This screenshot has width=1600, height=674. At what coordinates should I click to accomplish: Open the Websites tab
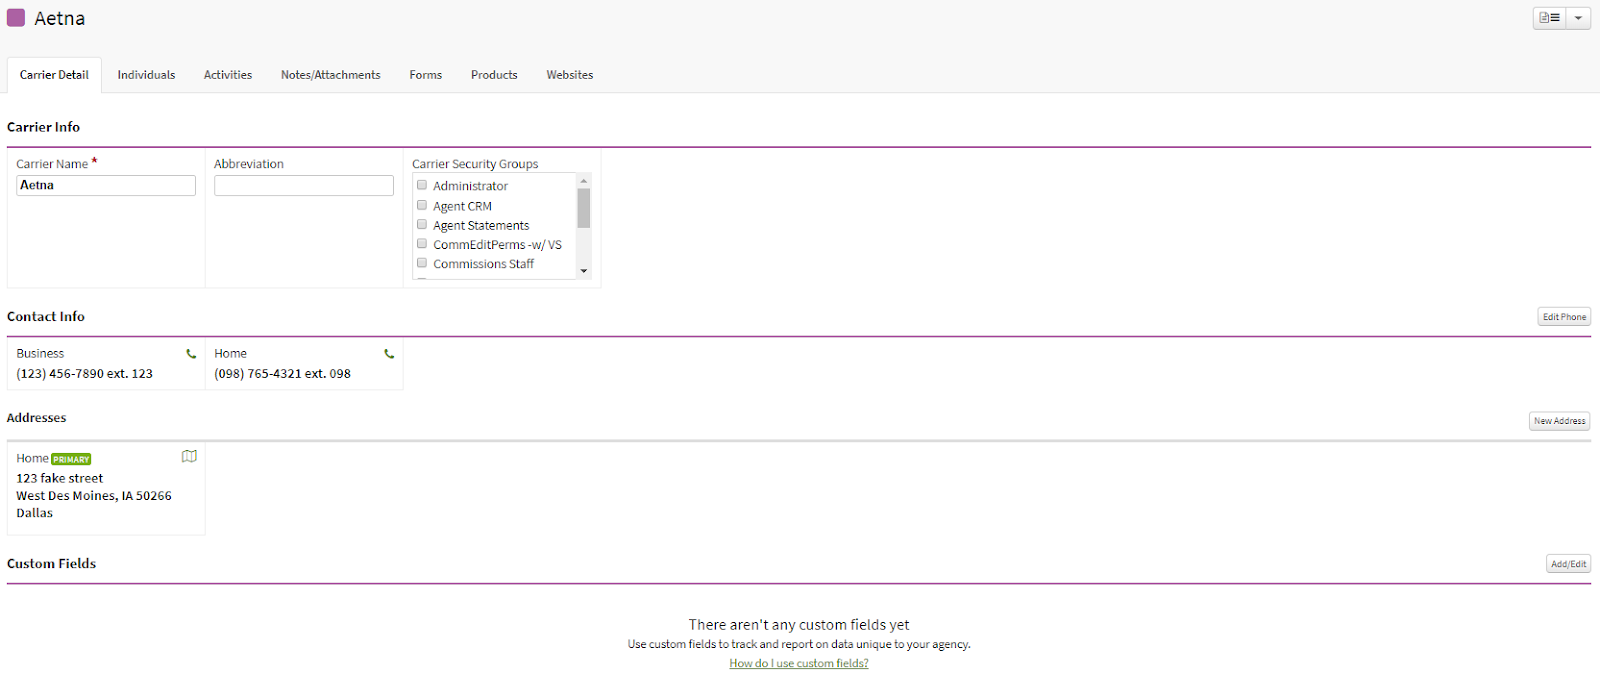[570, 75]
